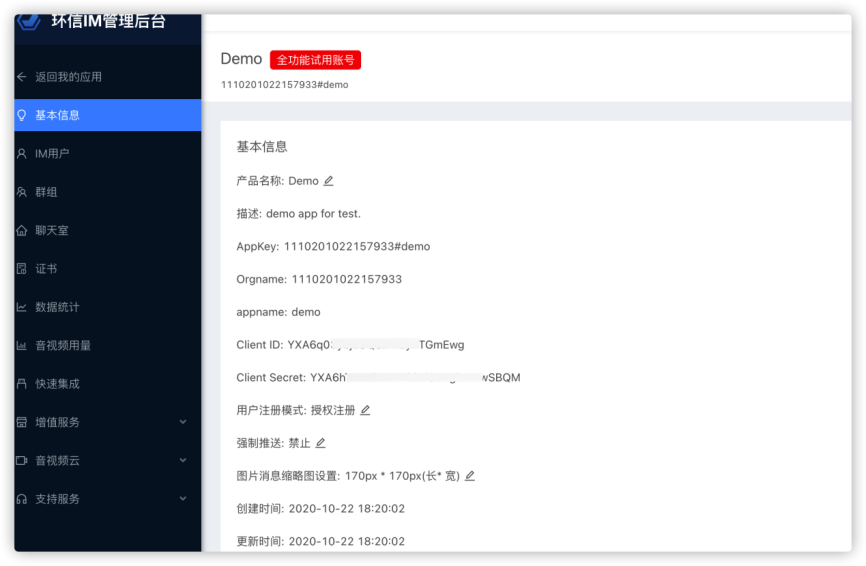The image size is (866, 566).
Task: Open the 快速集成 menu item
Action: coord(108,383)
